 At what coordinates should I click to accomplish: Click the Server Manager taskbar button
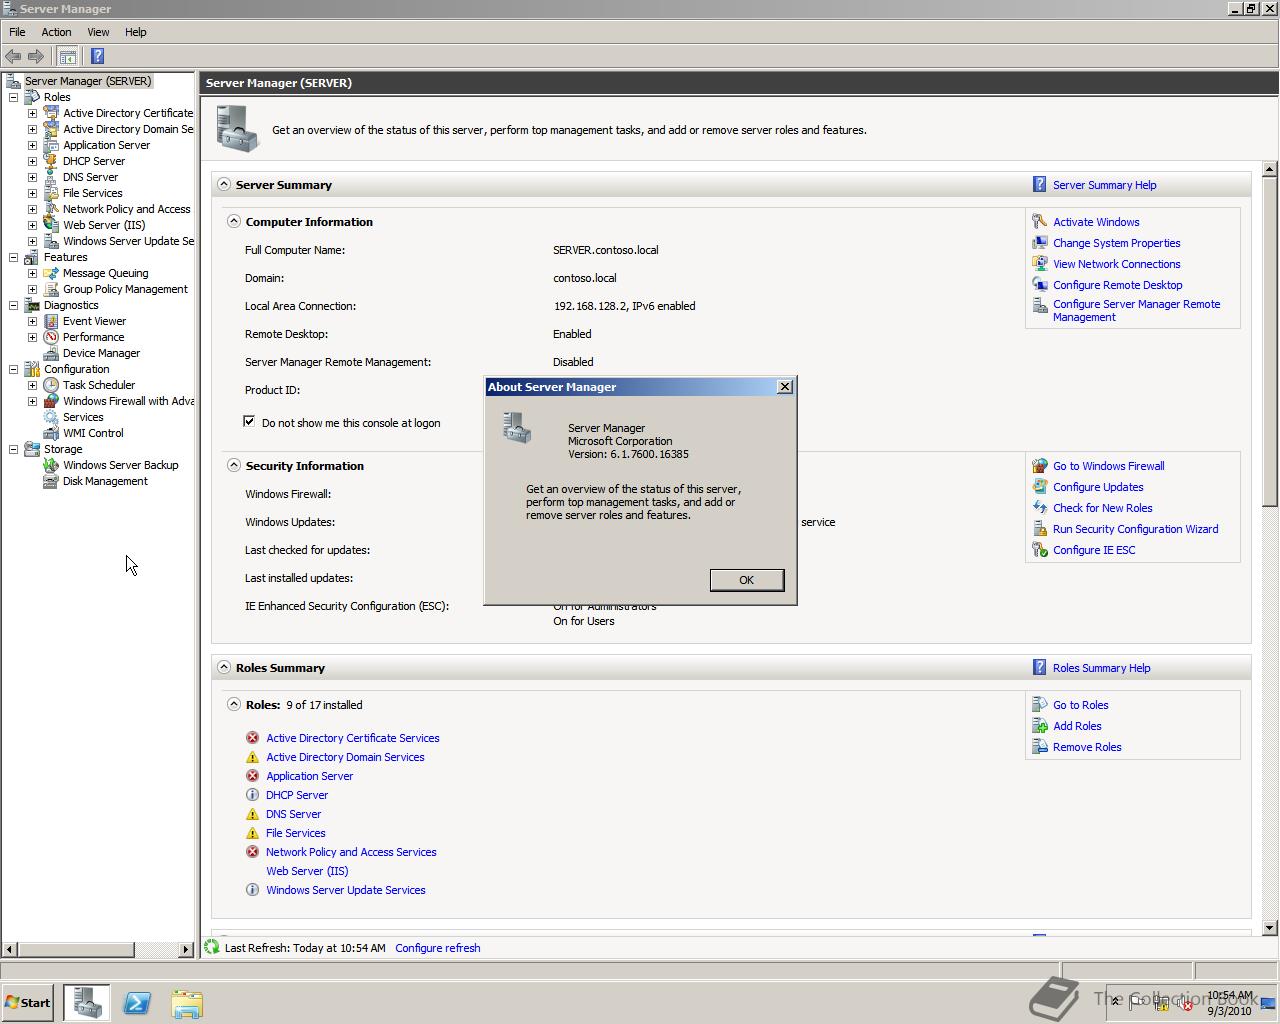click(87, 1003)
